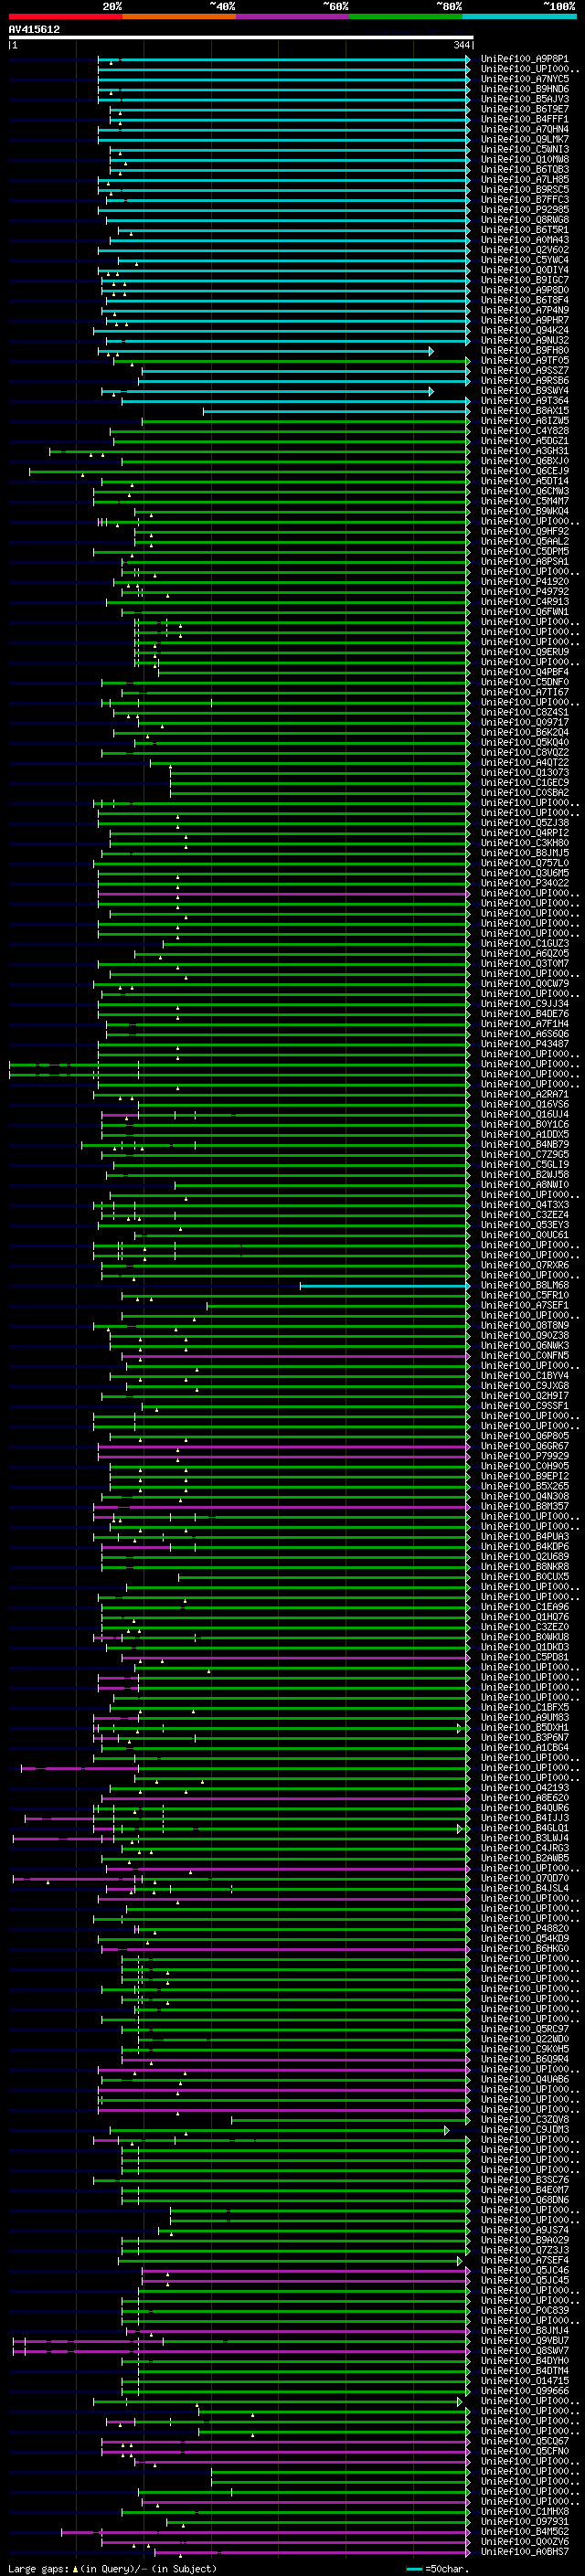Viewport: 585px width, 2576px height.
Task: Select UniRef100_B6T8F4 hit
Action: [525, 300]
